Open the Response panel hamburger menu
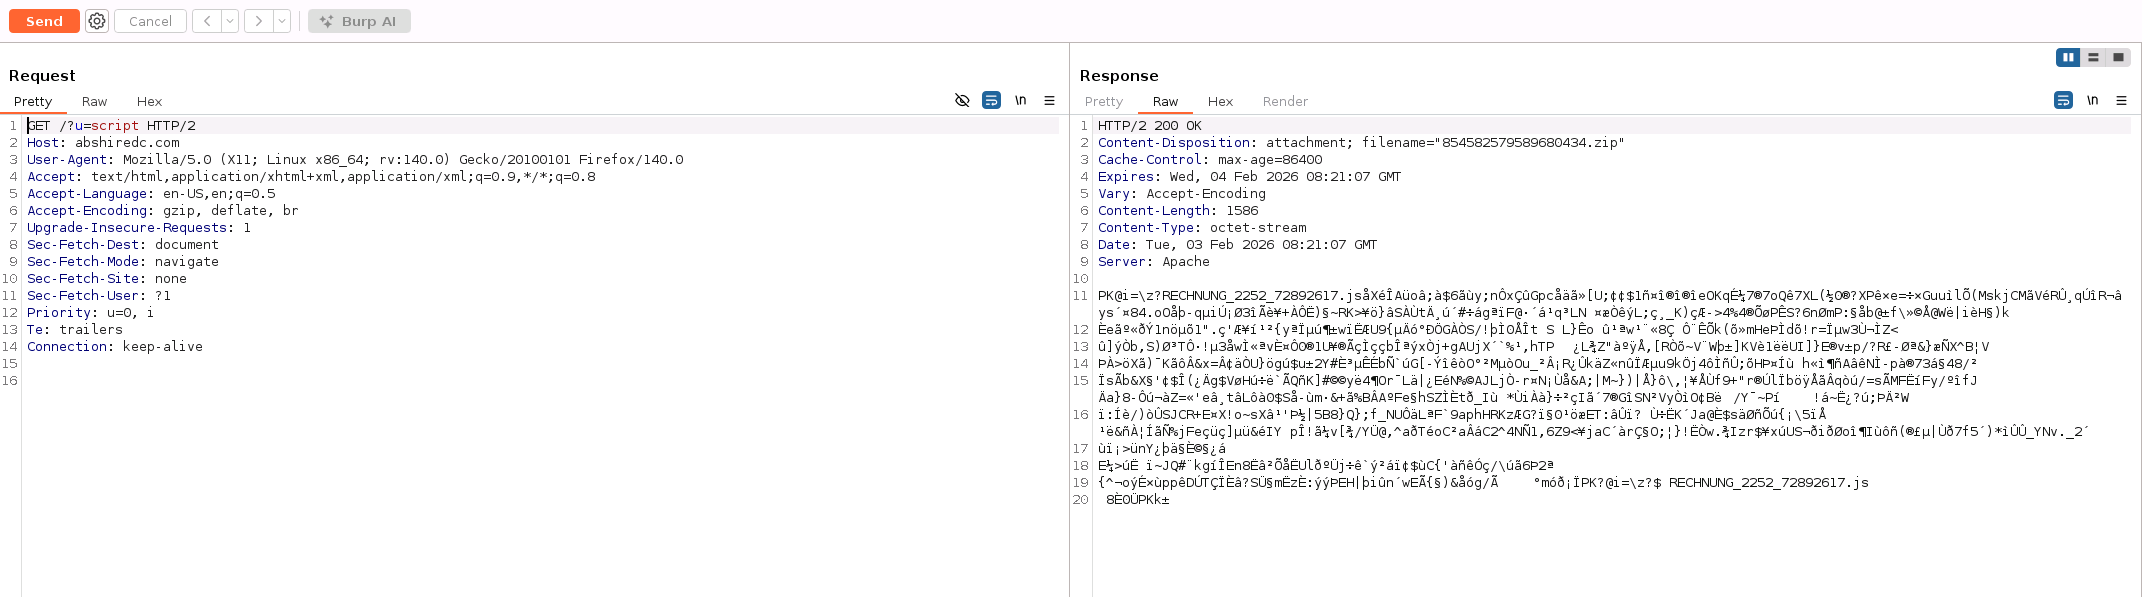This screenshot has width=2142, height=597. 2121,100
